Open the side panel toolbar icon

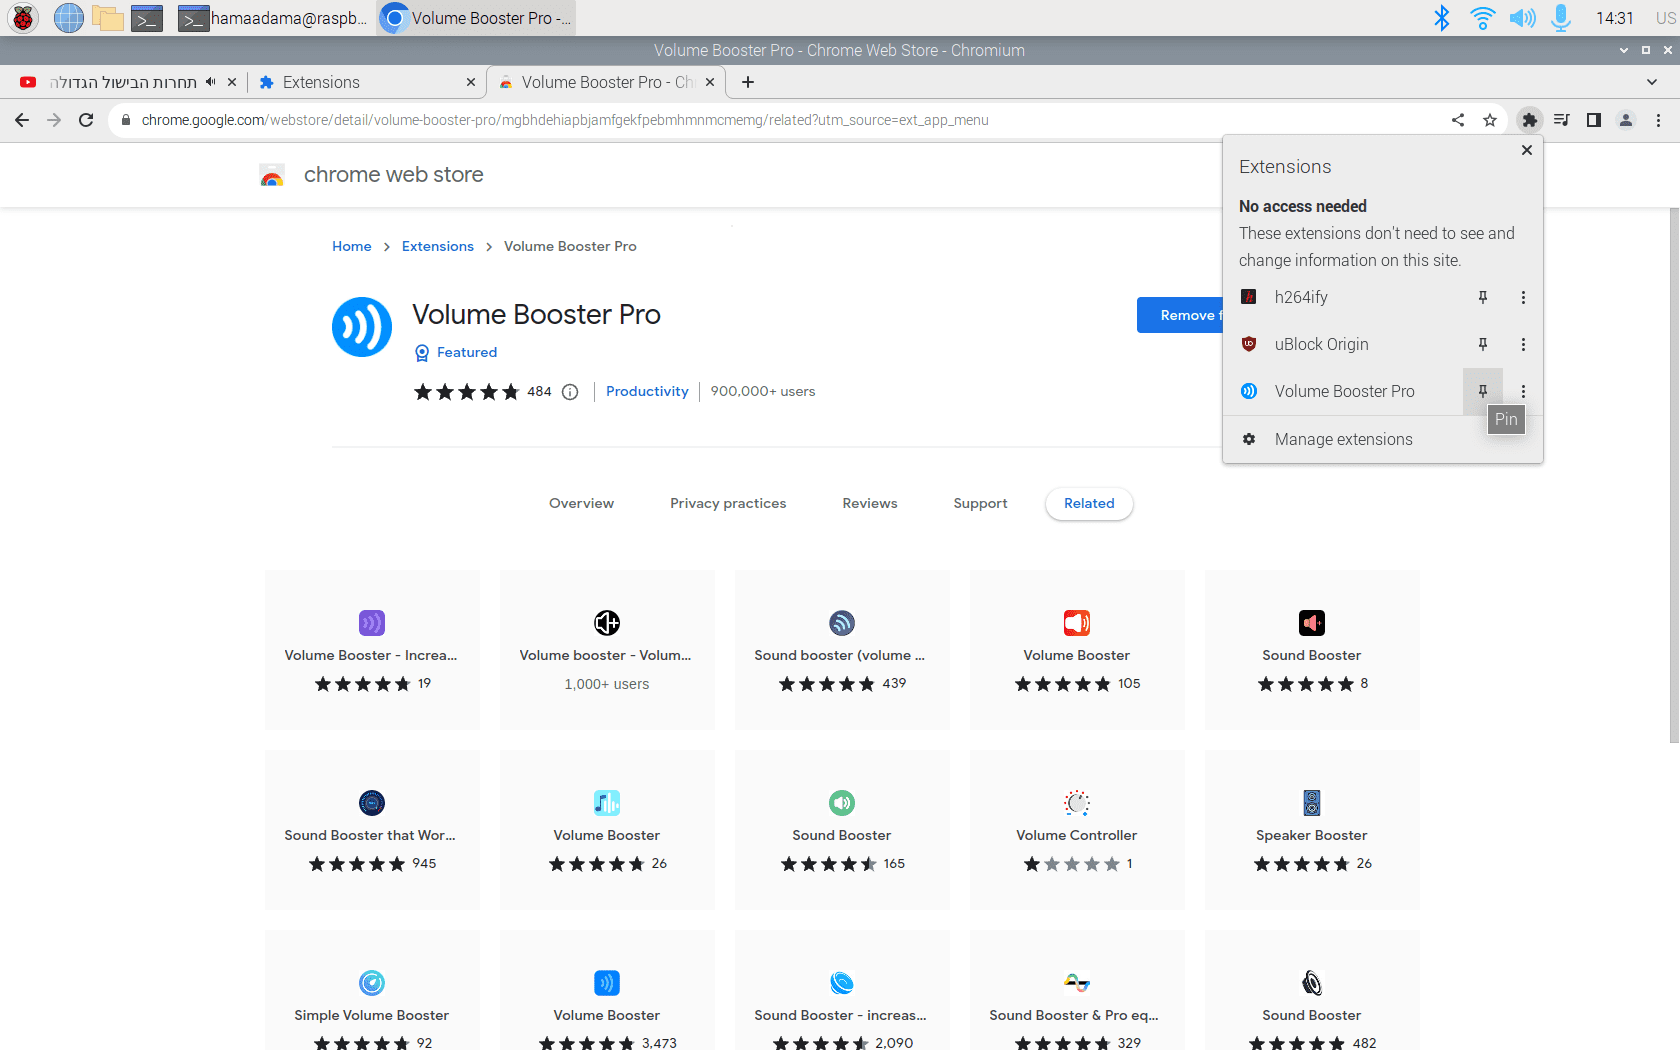[1594, 120]
